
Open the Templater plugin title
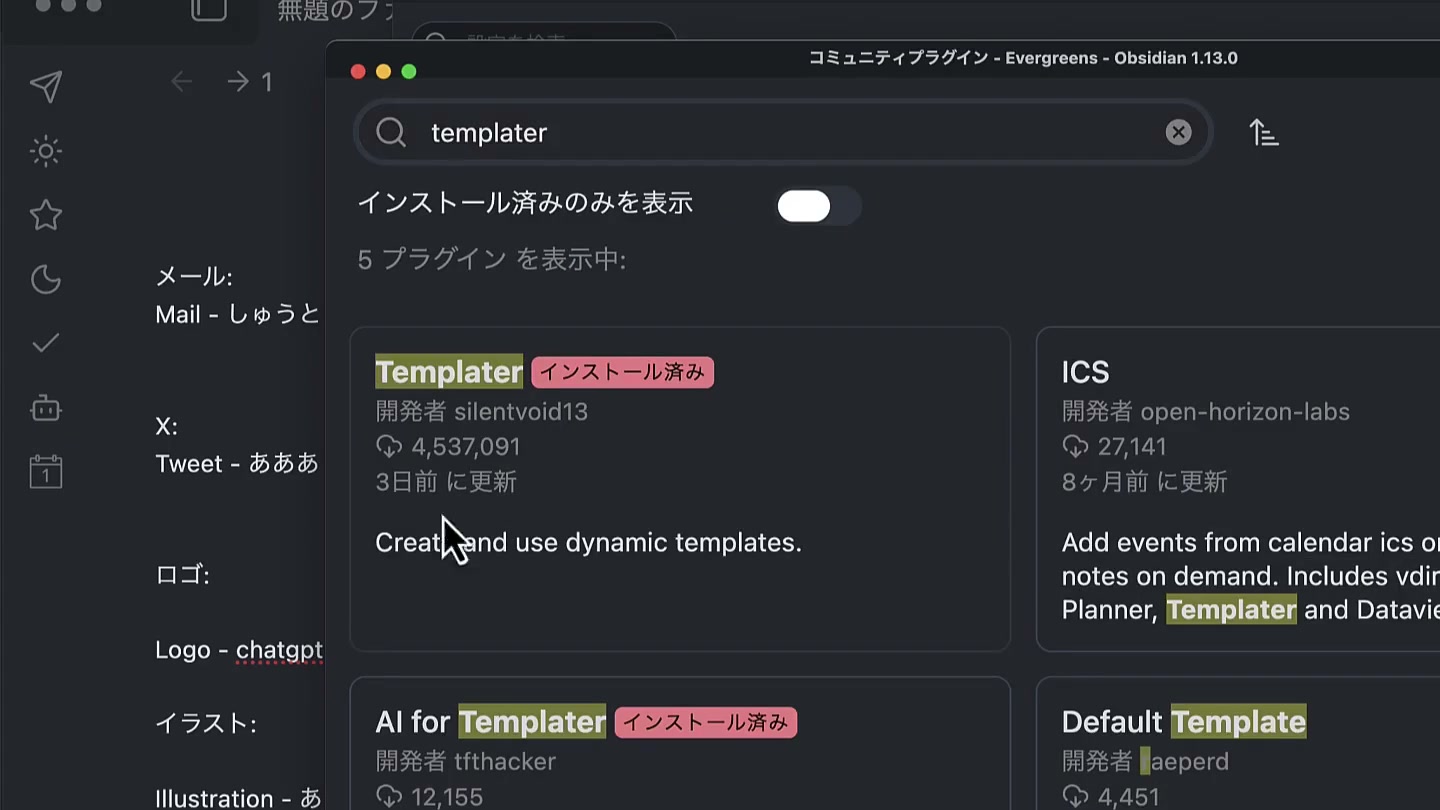pyautogui.click(x=449, y=372)
